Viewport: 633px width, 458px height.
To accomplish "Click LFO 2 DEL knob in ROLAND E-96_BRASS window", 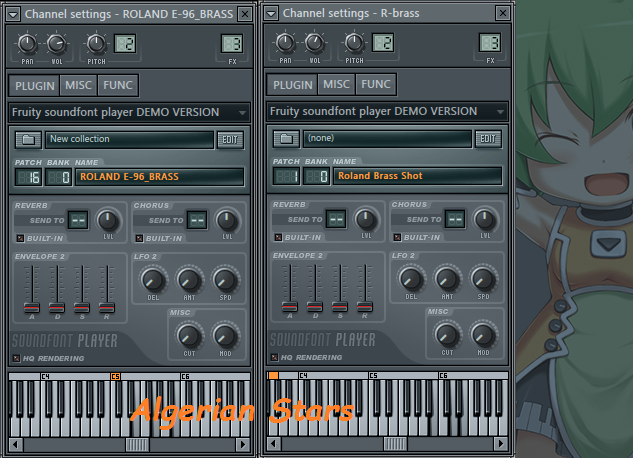I will (153, 280).
